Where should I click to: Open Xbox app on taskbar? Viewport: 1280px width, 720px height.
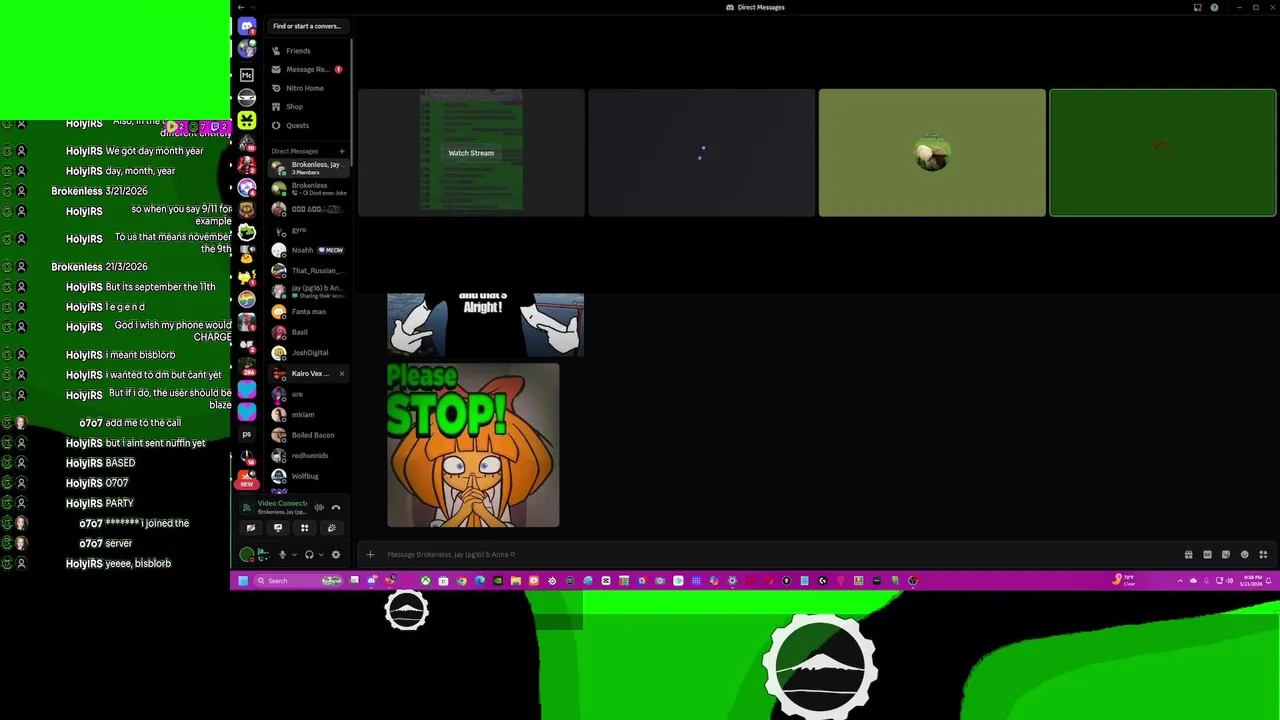[425, 581]
